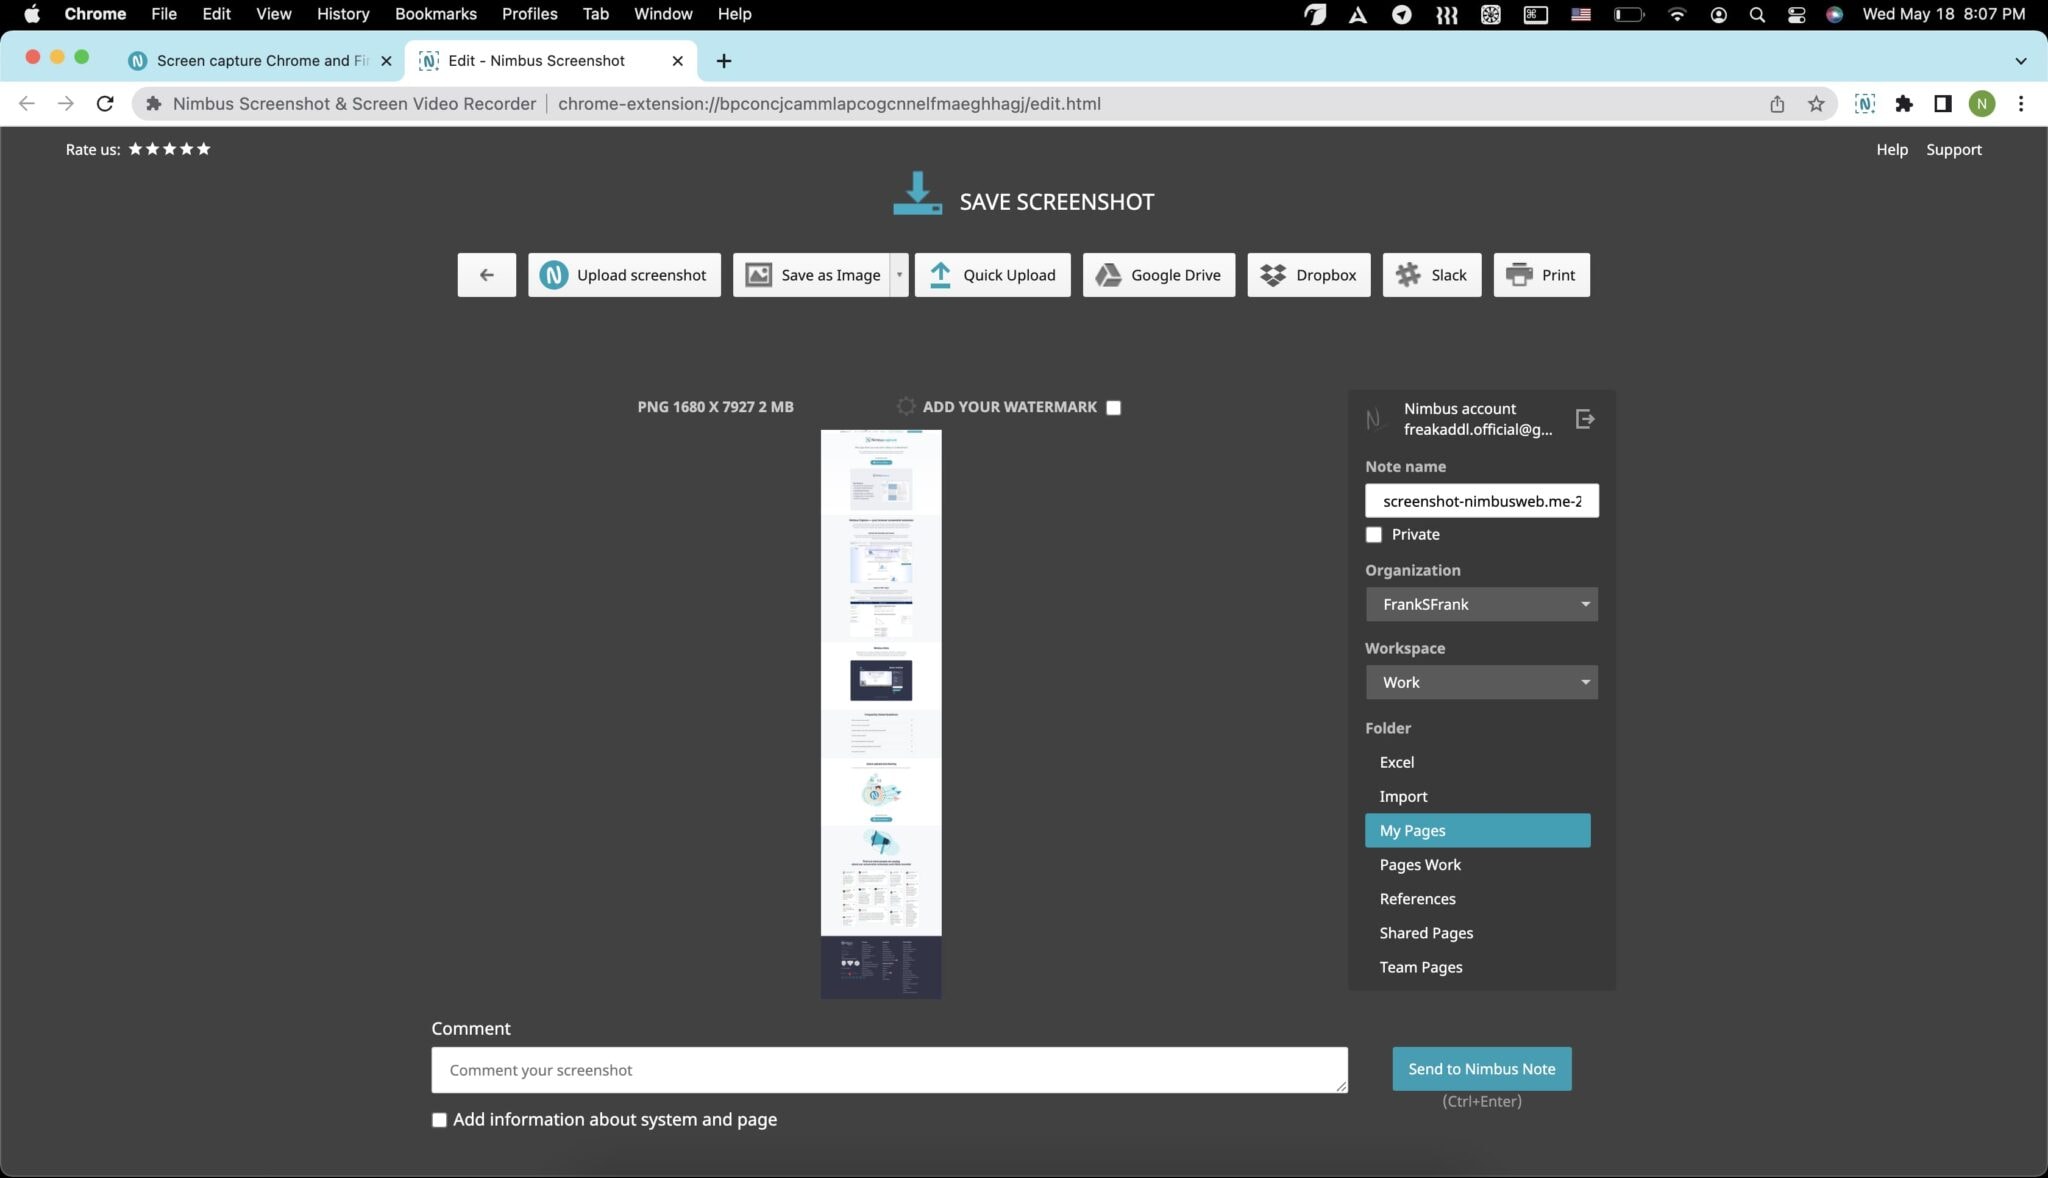
Task: Share the screenshot to Slack
Action: tap(1431, 274)
